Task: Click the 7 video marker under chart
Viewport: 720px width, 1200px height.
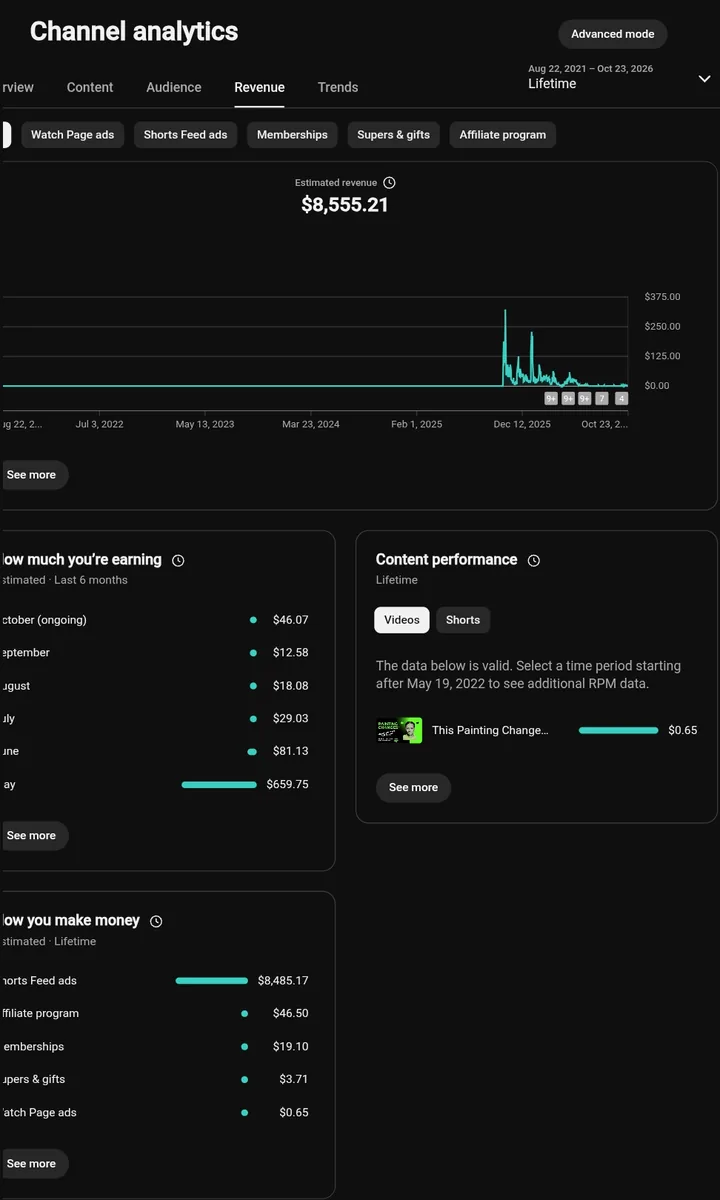Action: [x=601, y=398]
